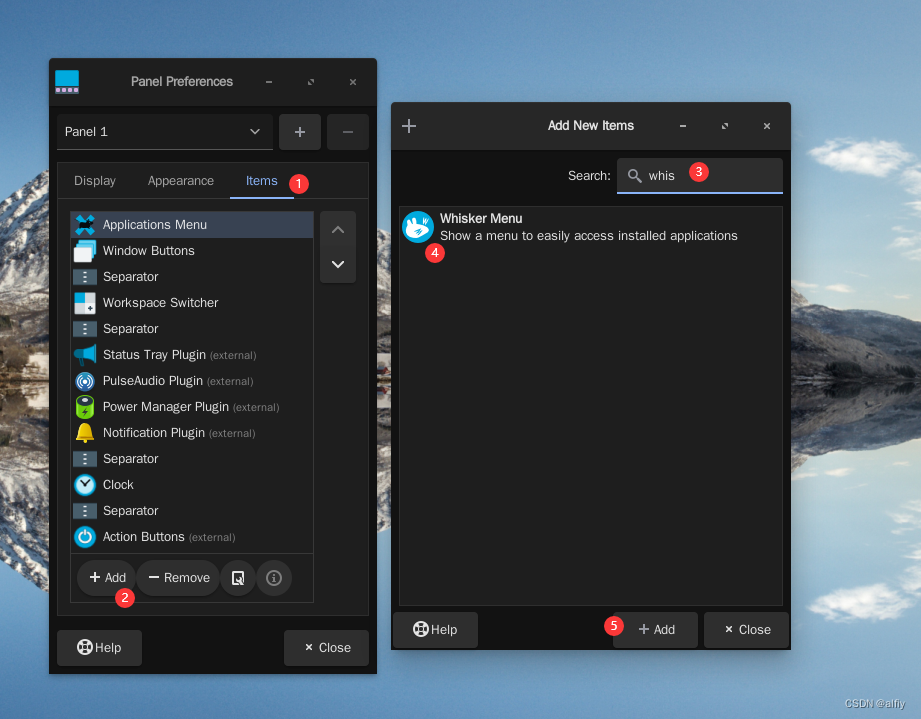
Task: Click the plus icon in Add New Items titlebar
Action: [409, 126]
